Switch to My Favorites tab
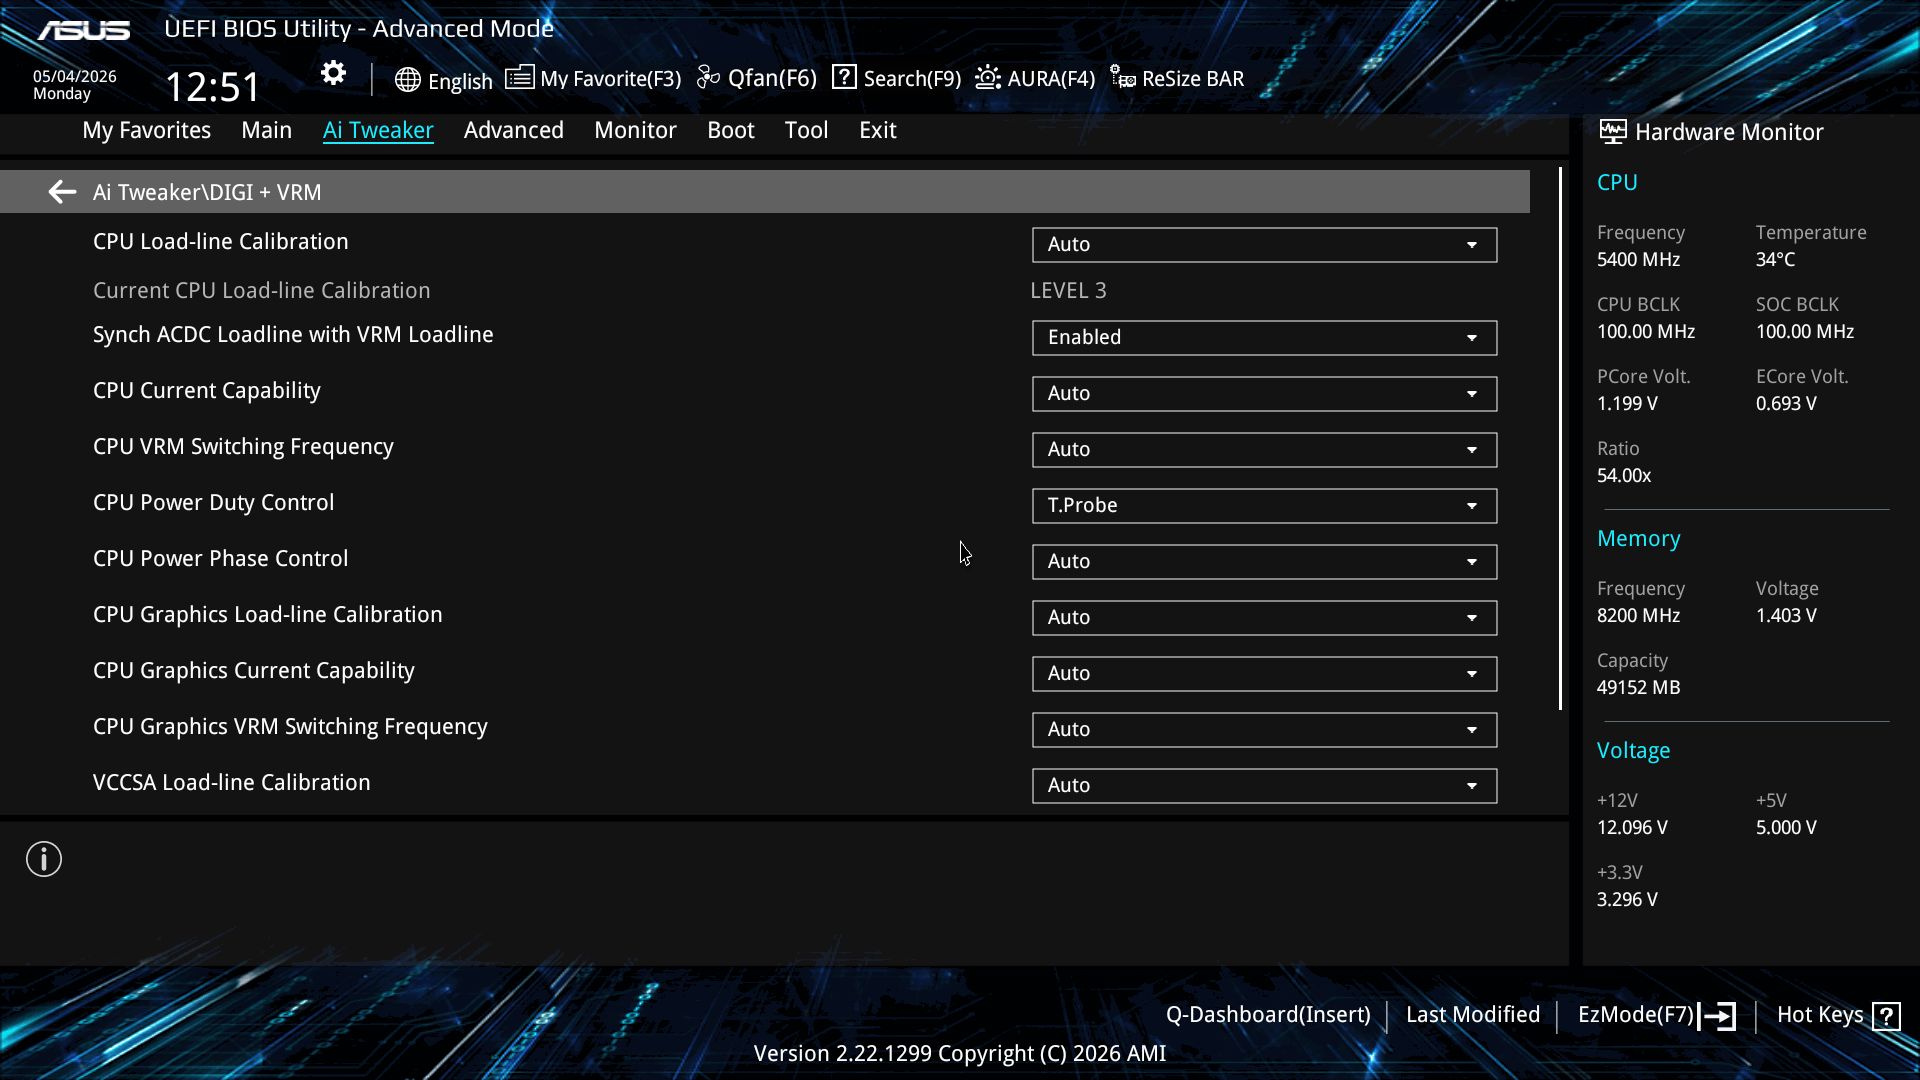 tap(146, 130)
